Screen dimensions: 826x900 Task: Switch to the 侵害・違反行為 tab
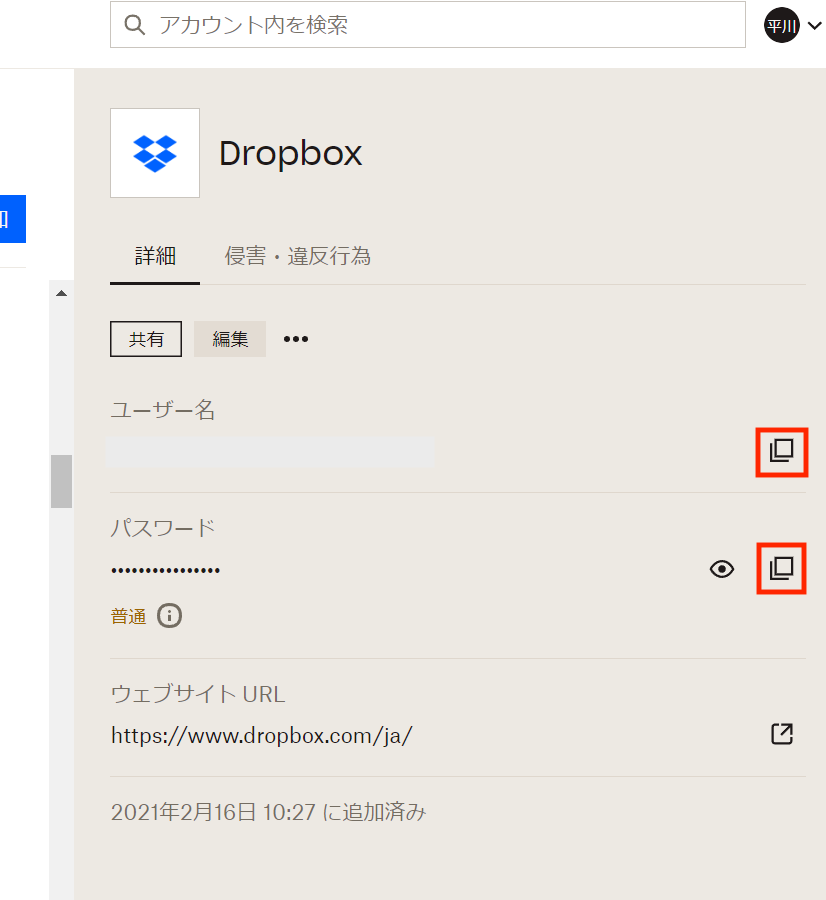pyautogui.click(x=298, y=256)
